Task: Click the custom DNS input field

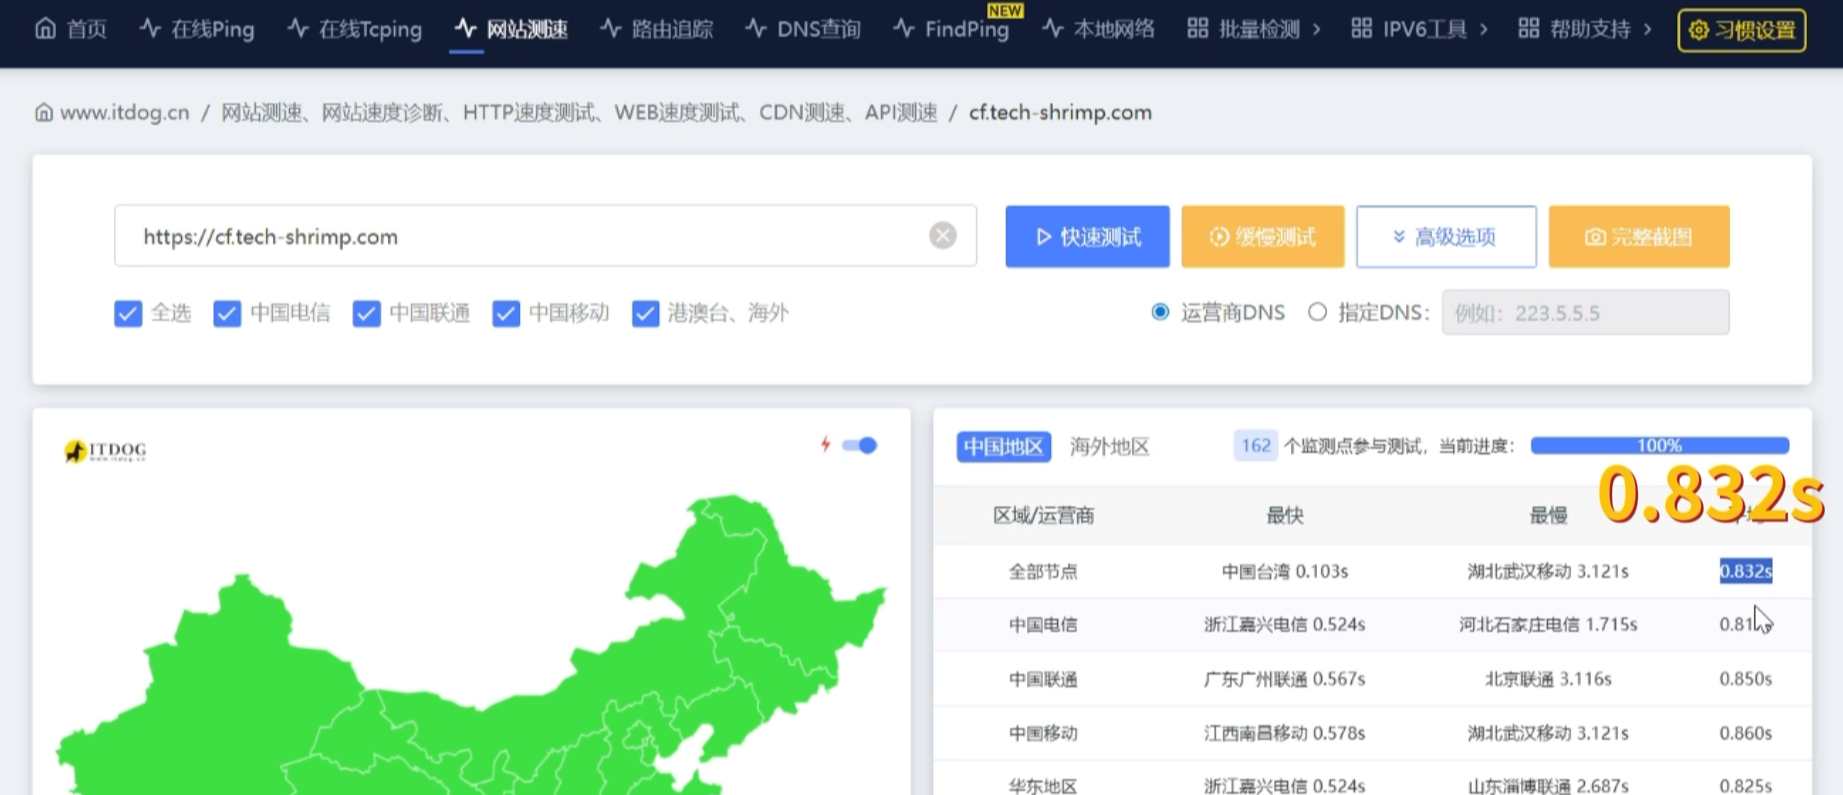Action: coord(1585,312)
